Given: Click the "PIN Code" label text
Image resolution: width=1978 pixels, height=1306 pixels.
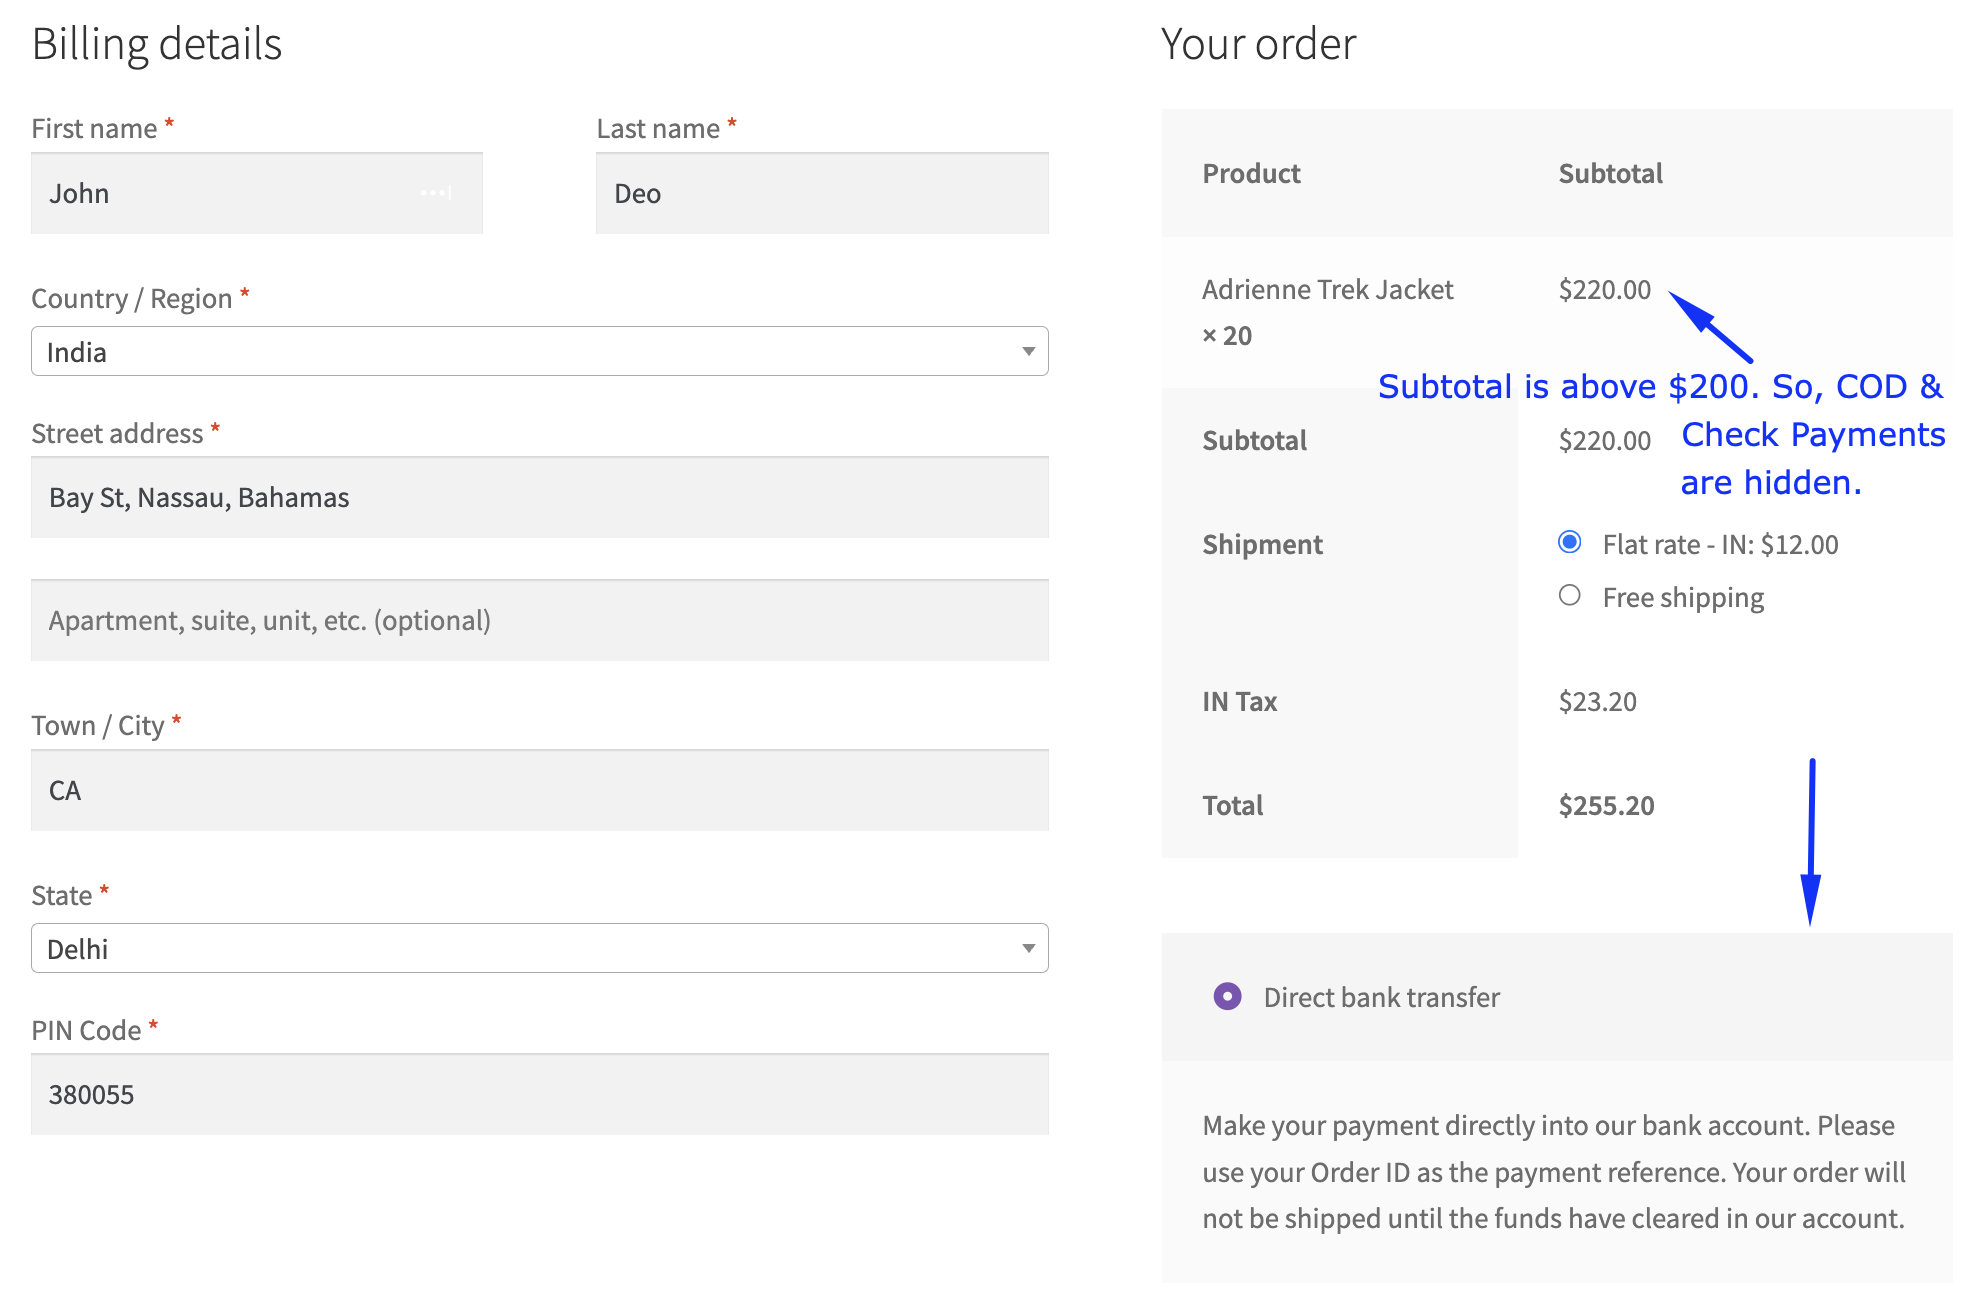Looking at the screenshot, I should [86, 1031].
